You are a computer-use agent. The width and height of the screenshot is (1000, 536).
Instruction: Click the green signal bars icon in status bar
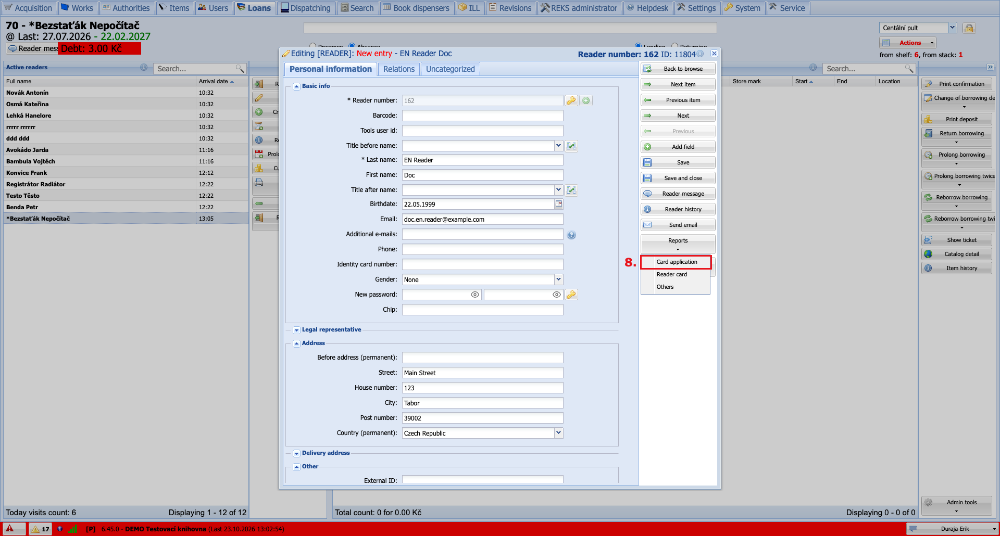[x=72, y=528]
